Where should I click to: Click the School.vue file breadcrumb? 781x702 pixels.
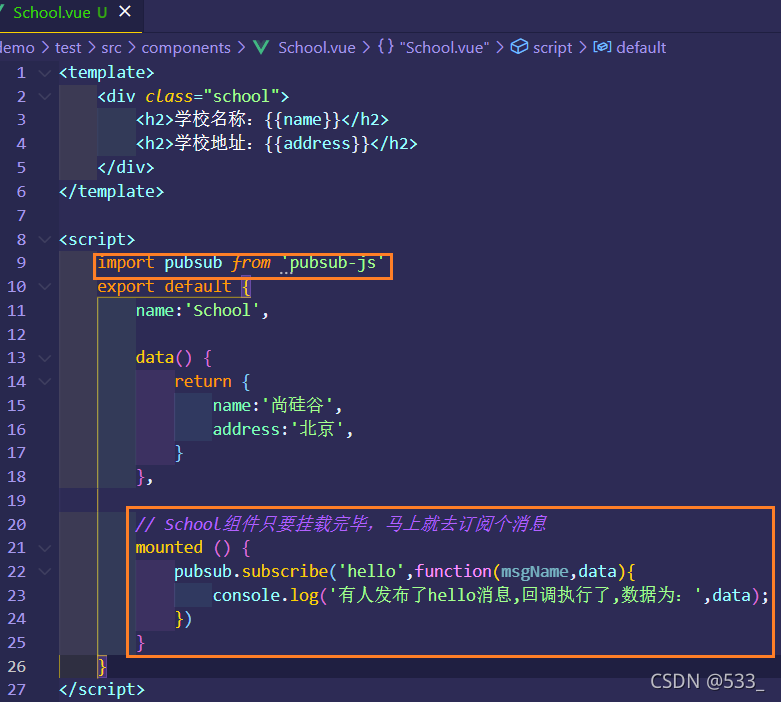(x=317, y=48)
